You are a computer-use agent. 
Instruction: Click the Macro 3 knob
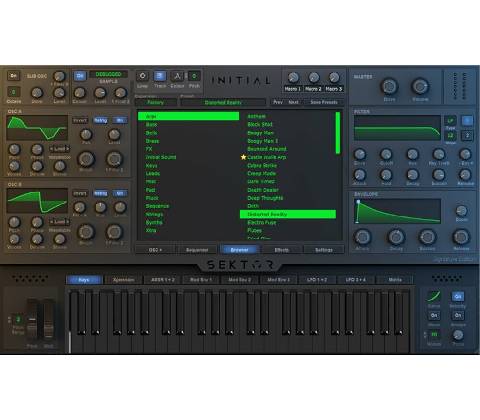tap(334, 78)
